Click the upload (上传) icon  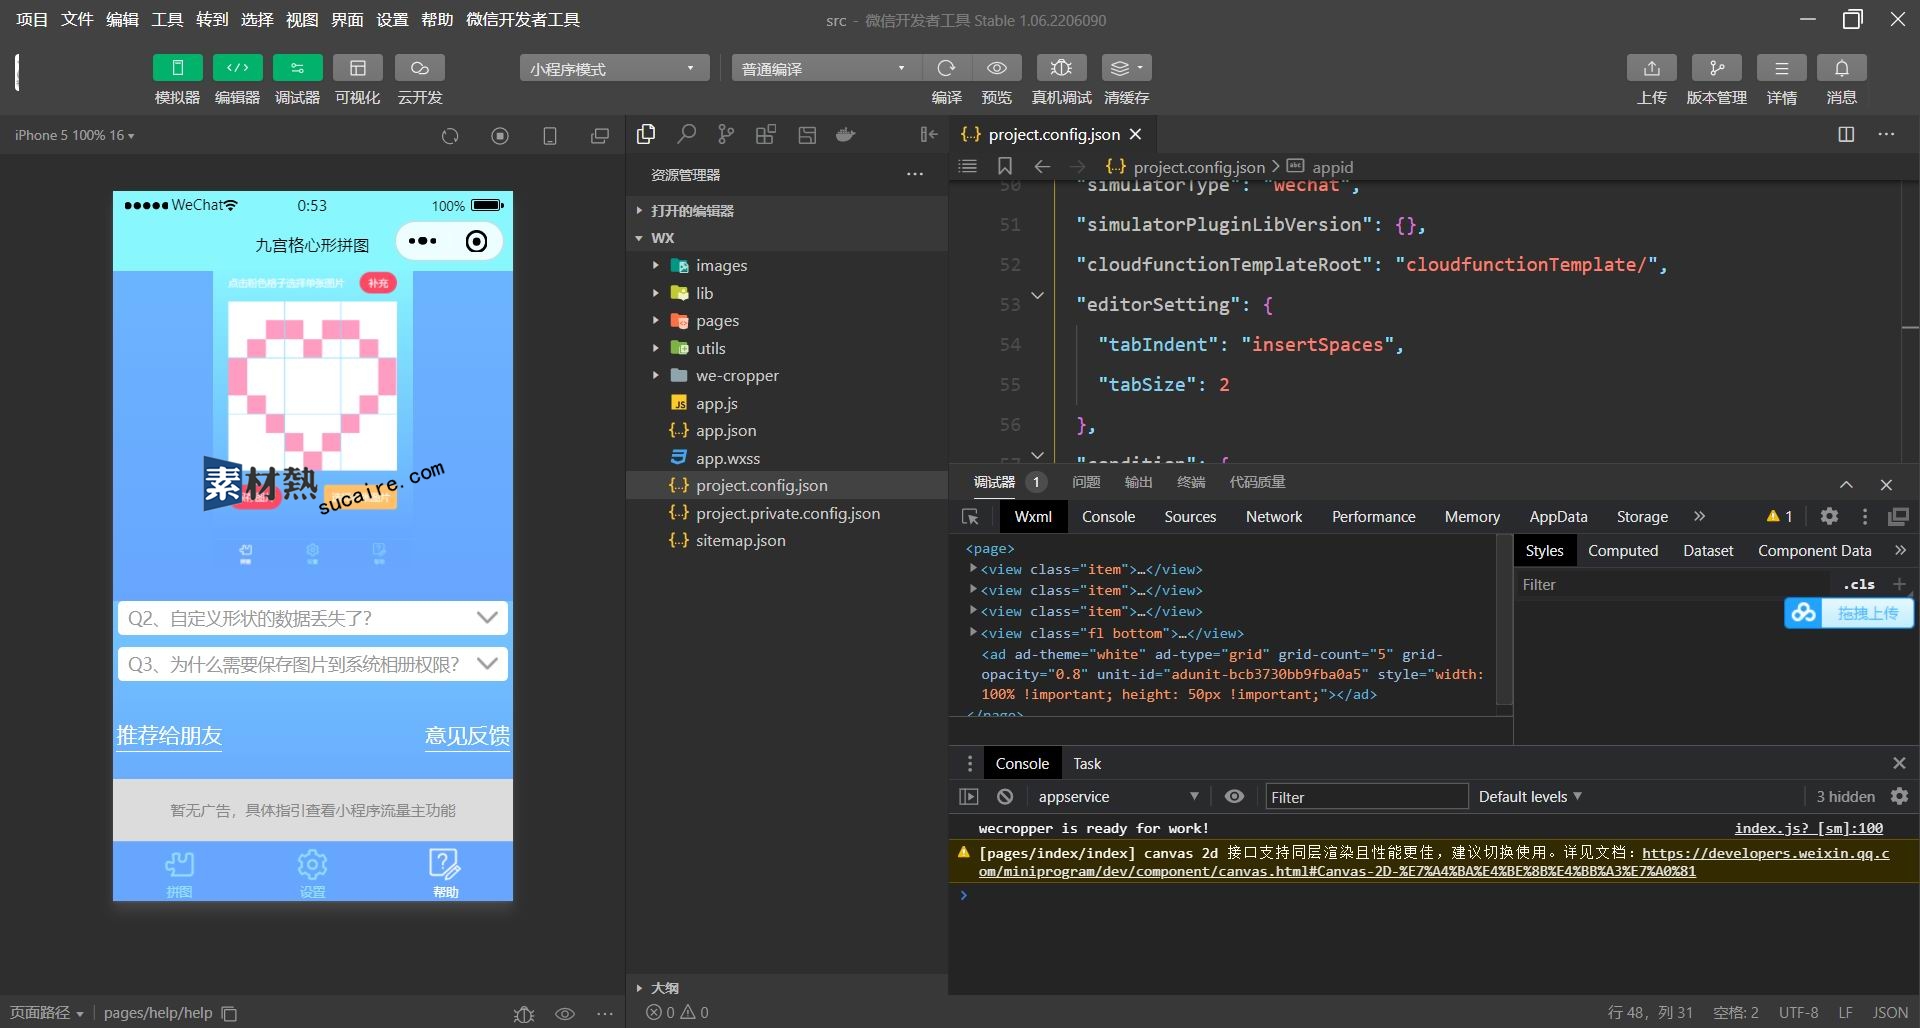pyautogui.click(x=1652, y=68)
